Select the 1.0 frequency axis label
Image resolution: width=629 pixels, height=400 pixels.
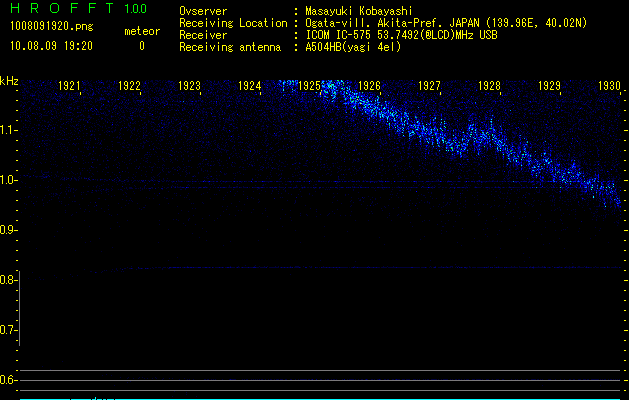(9, 180)
